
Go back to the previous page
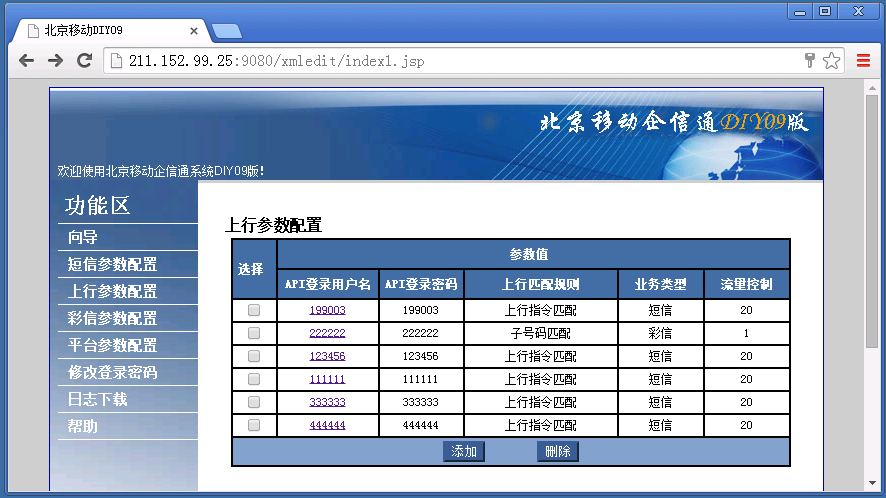[x=27, y=60]
